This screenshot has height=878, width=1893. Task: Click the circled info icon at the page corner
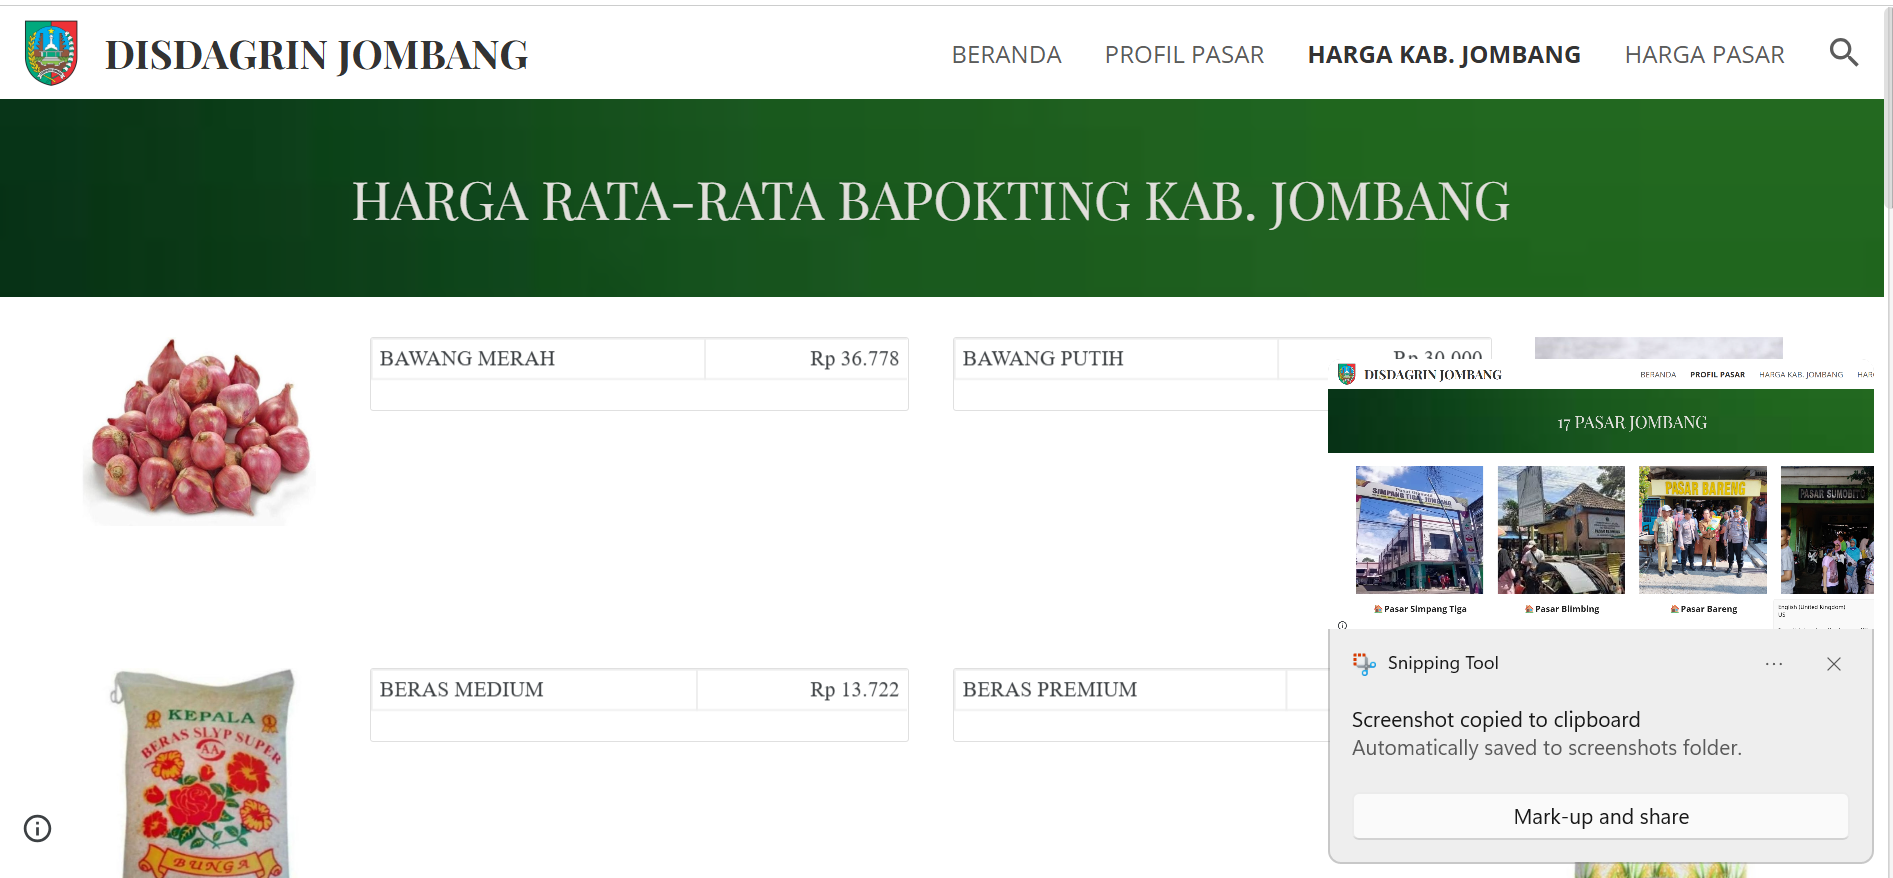click(x=37, y=828)
